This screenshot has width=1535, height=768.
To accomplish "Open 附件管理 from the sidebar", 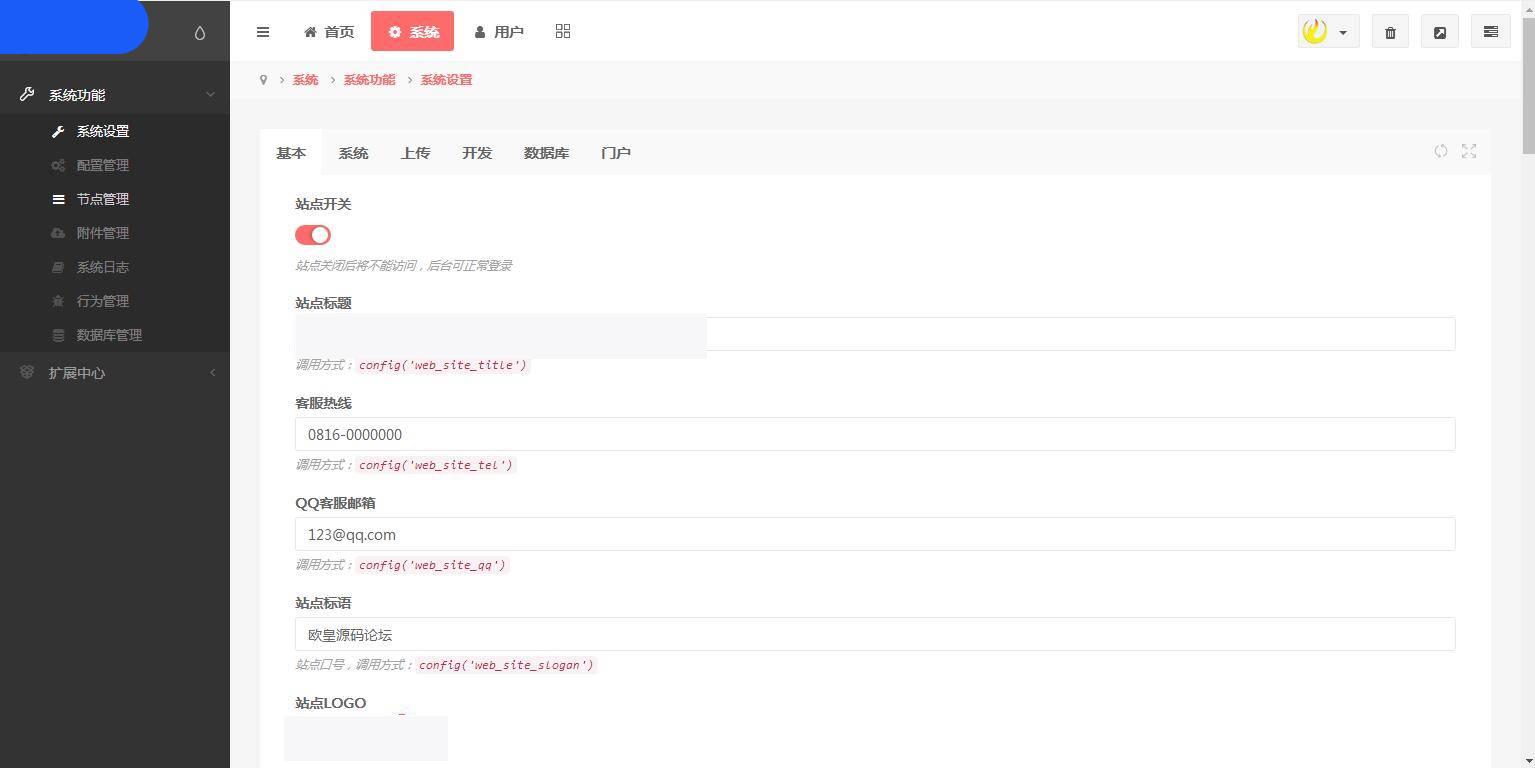I will click(x=102, y=233).
